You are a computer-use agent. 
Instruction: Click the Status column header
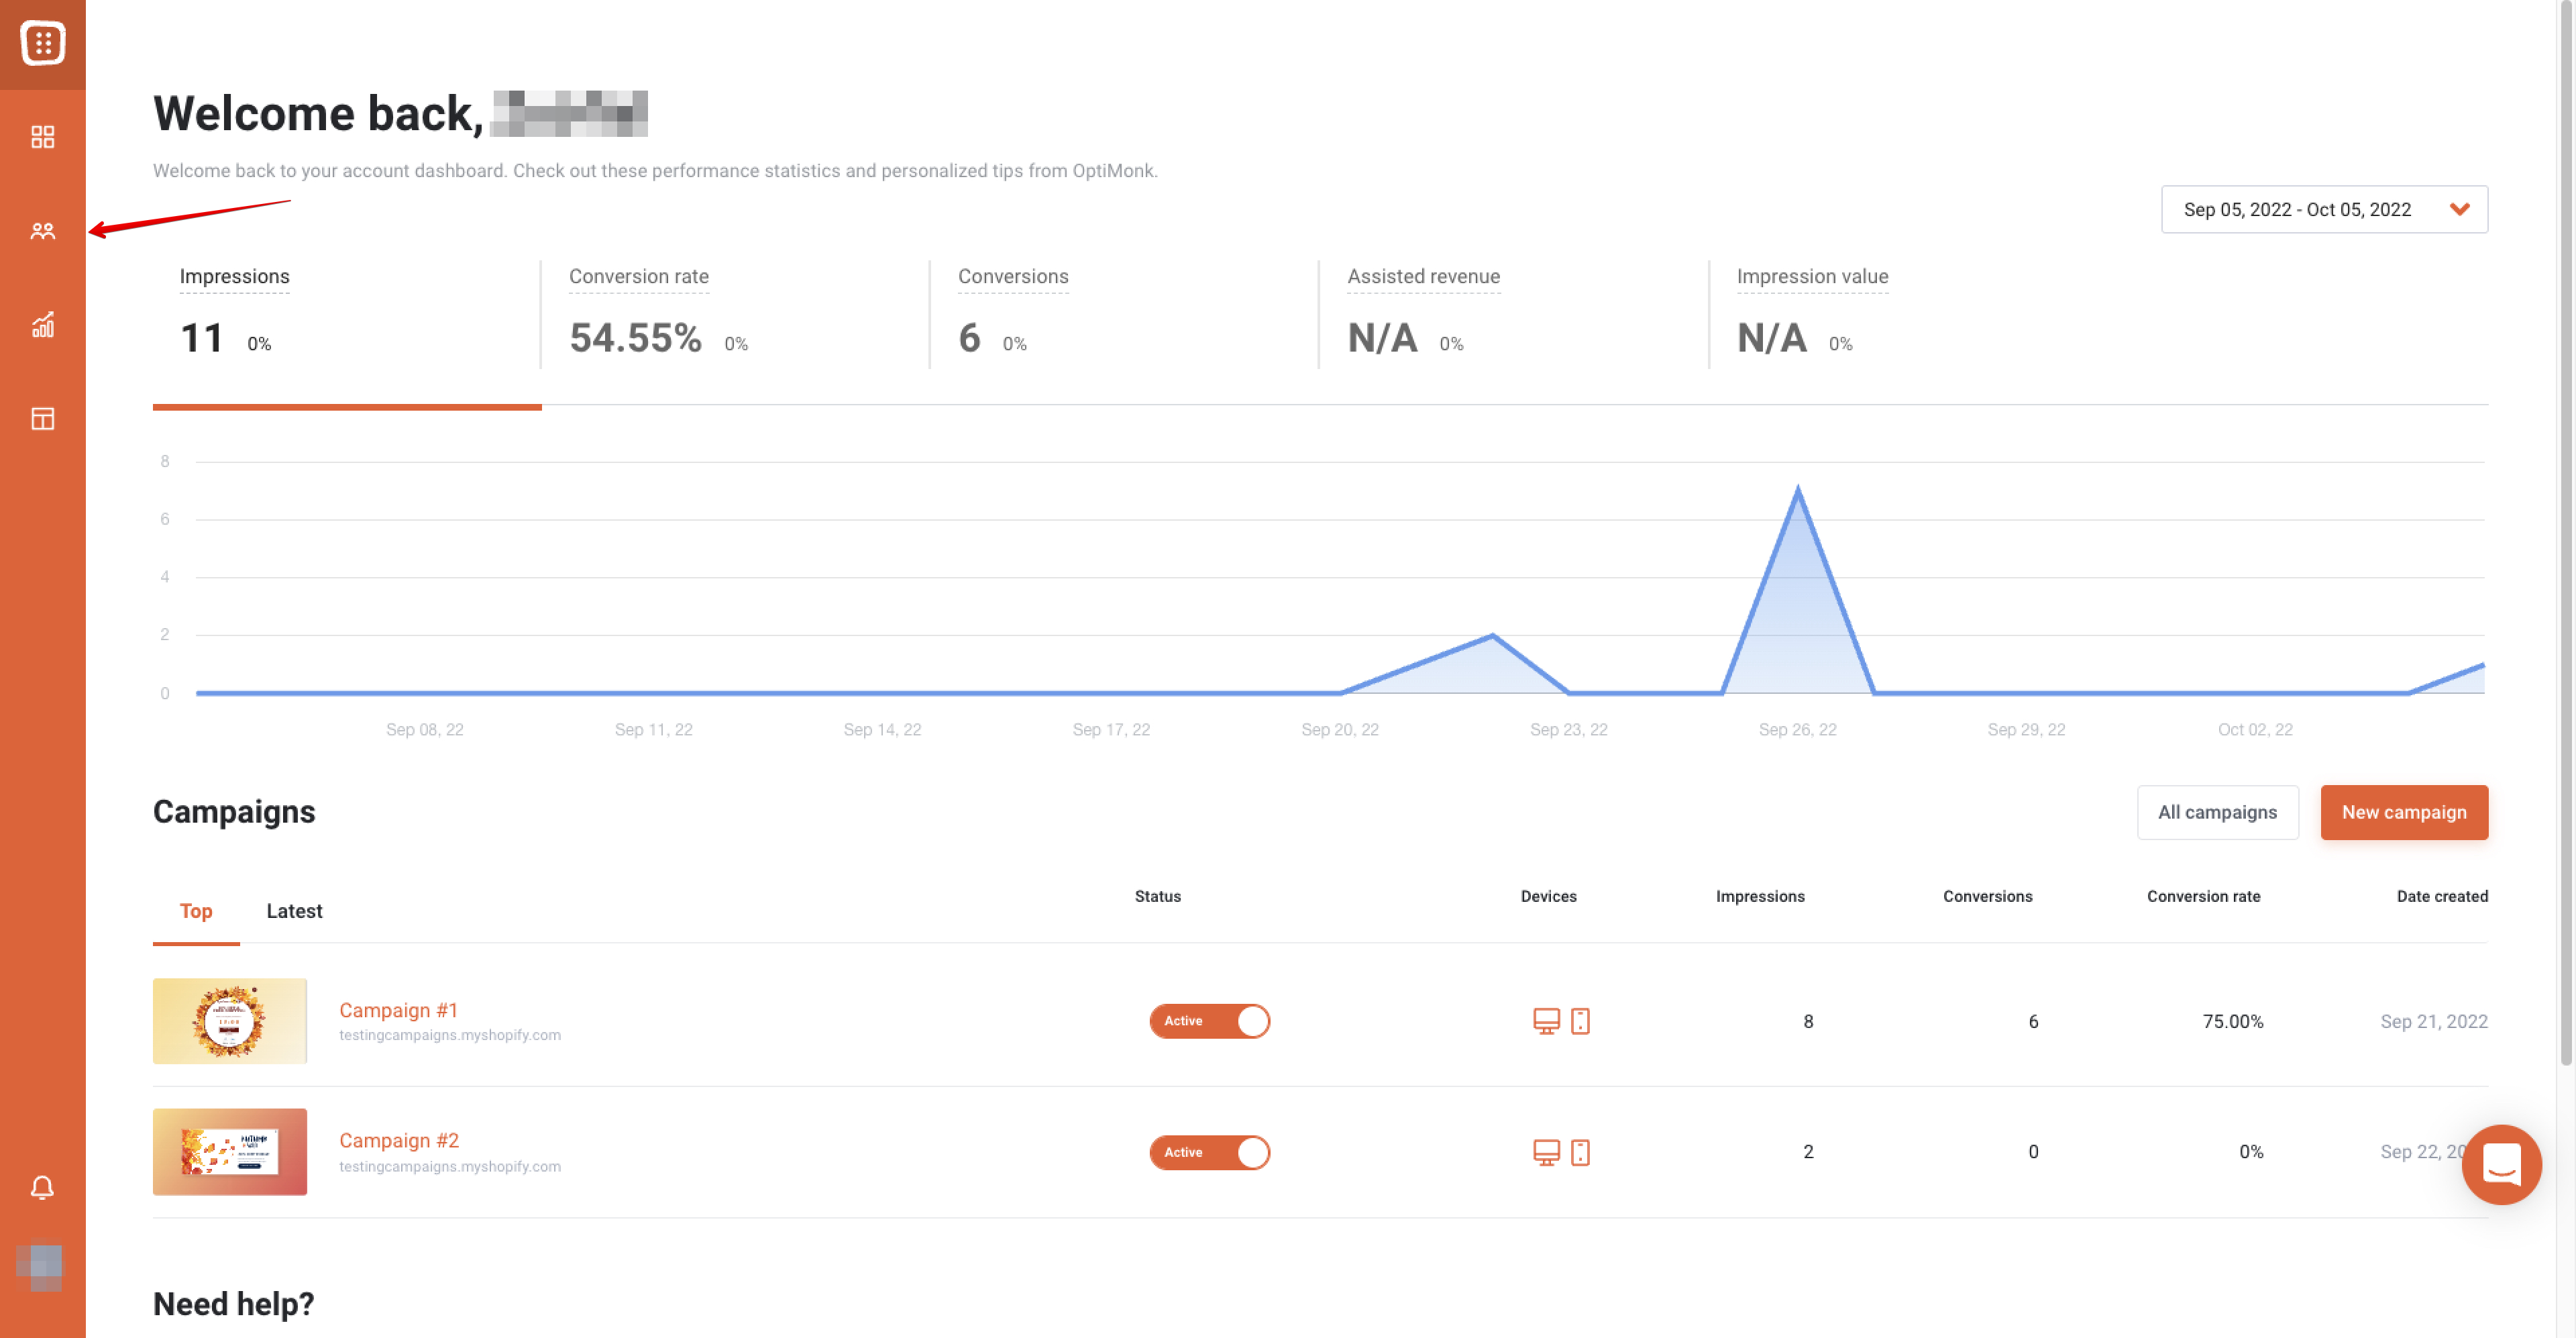[x=1157, y=896]
